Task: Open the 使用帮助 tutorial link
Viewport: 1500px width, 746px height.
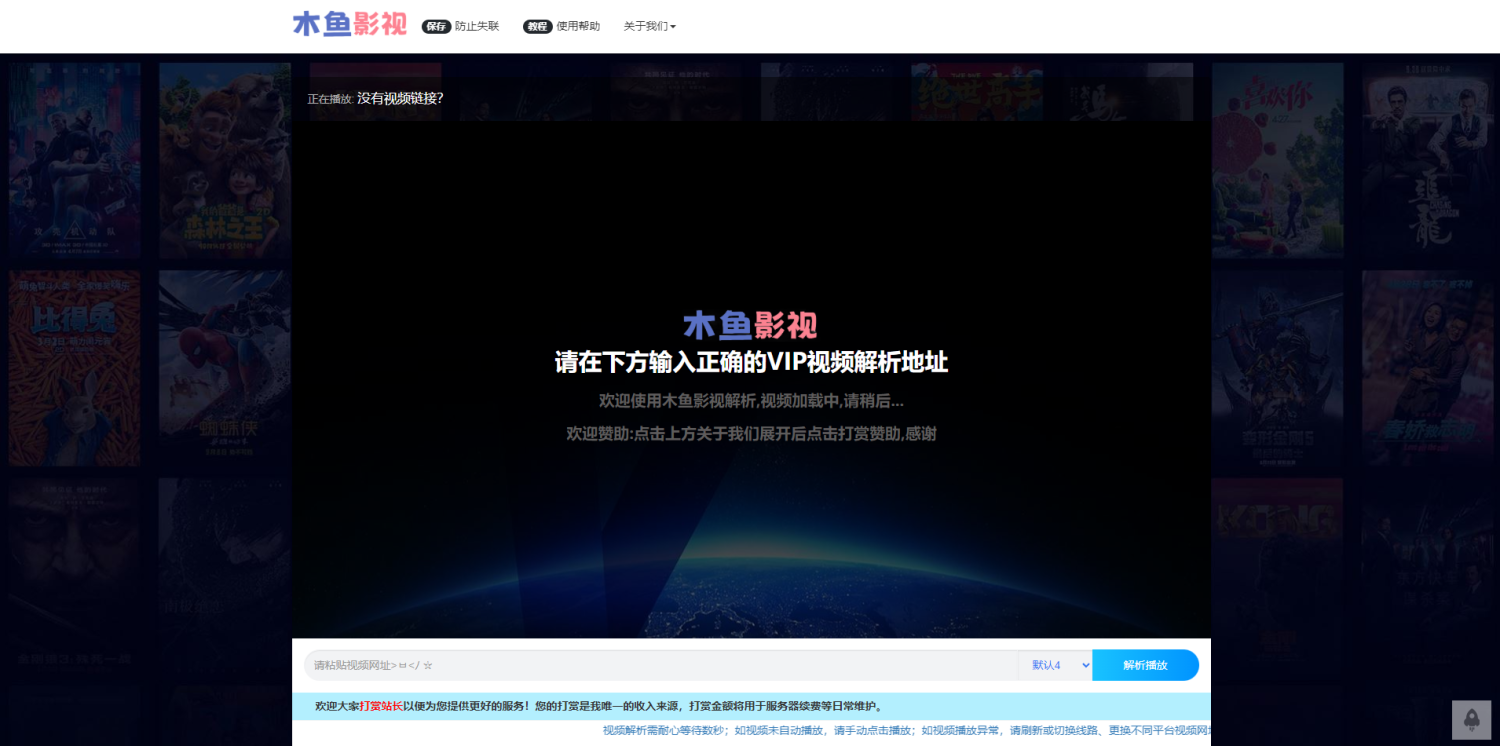Action: click(x=578, y=26)
